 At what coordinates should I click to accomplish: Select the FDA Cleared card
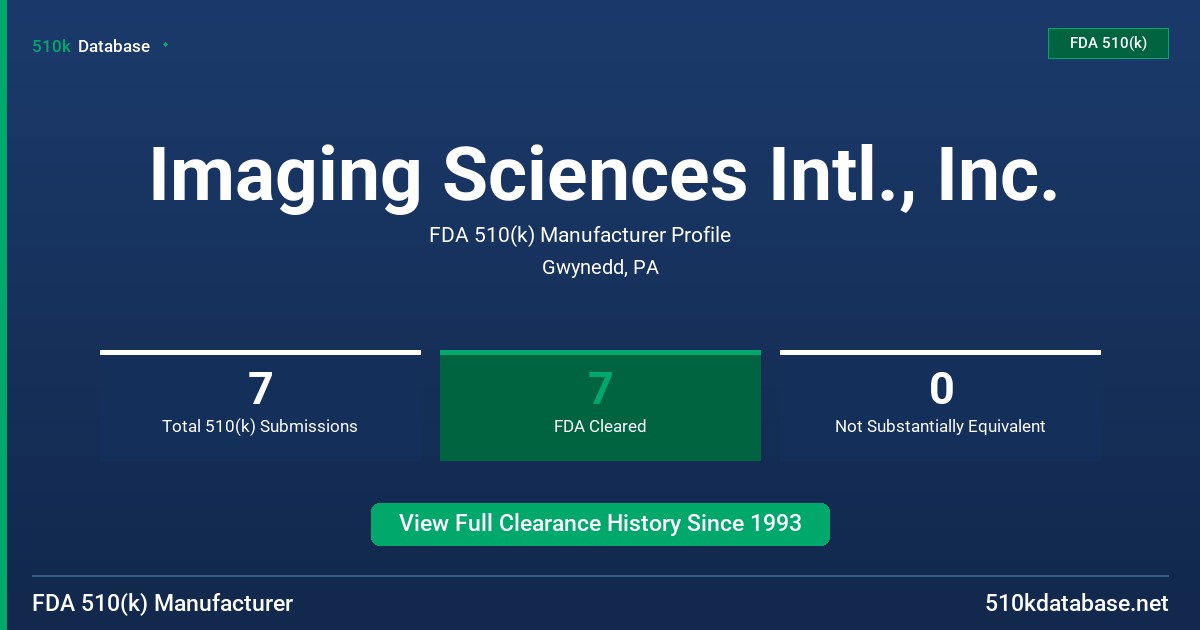click(600, 405)
